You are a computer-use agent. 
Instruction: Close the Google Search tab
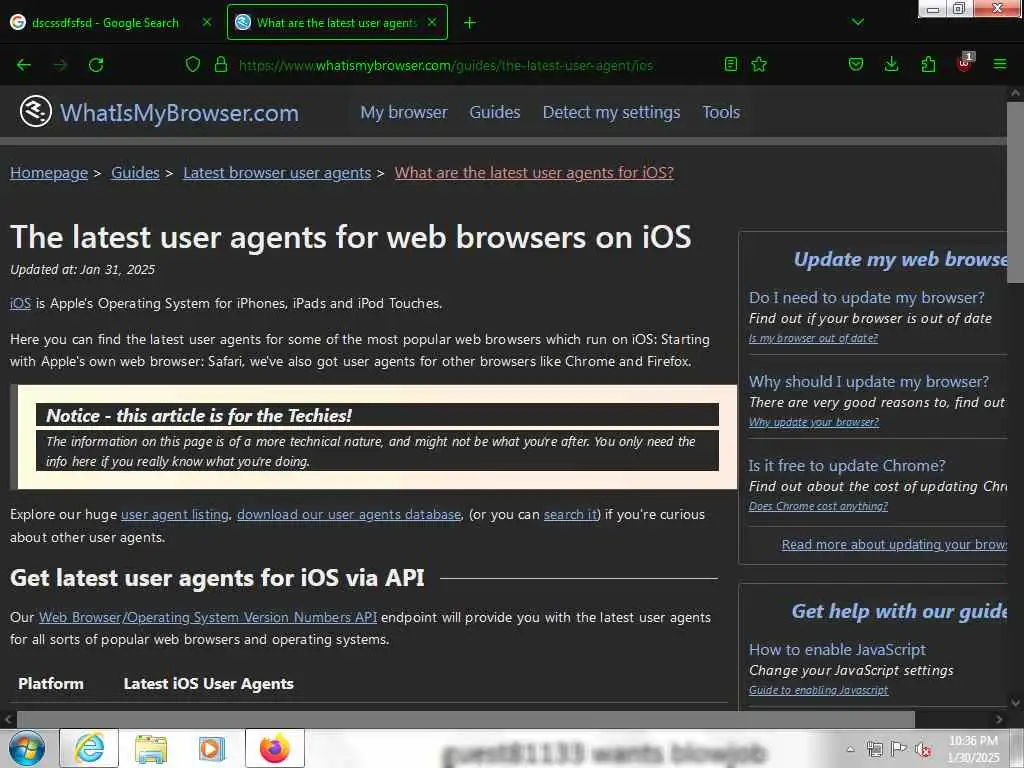207,22
